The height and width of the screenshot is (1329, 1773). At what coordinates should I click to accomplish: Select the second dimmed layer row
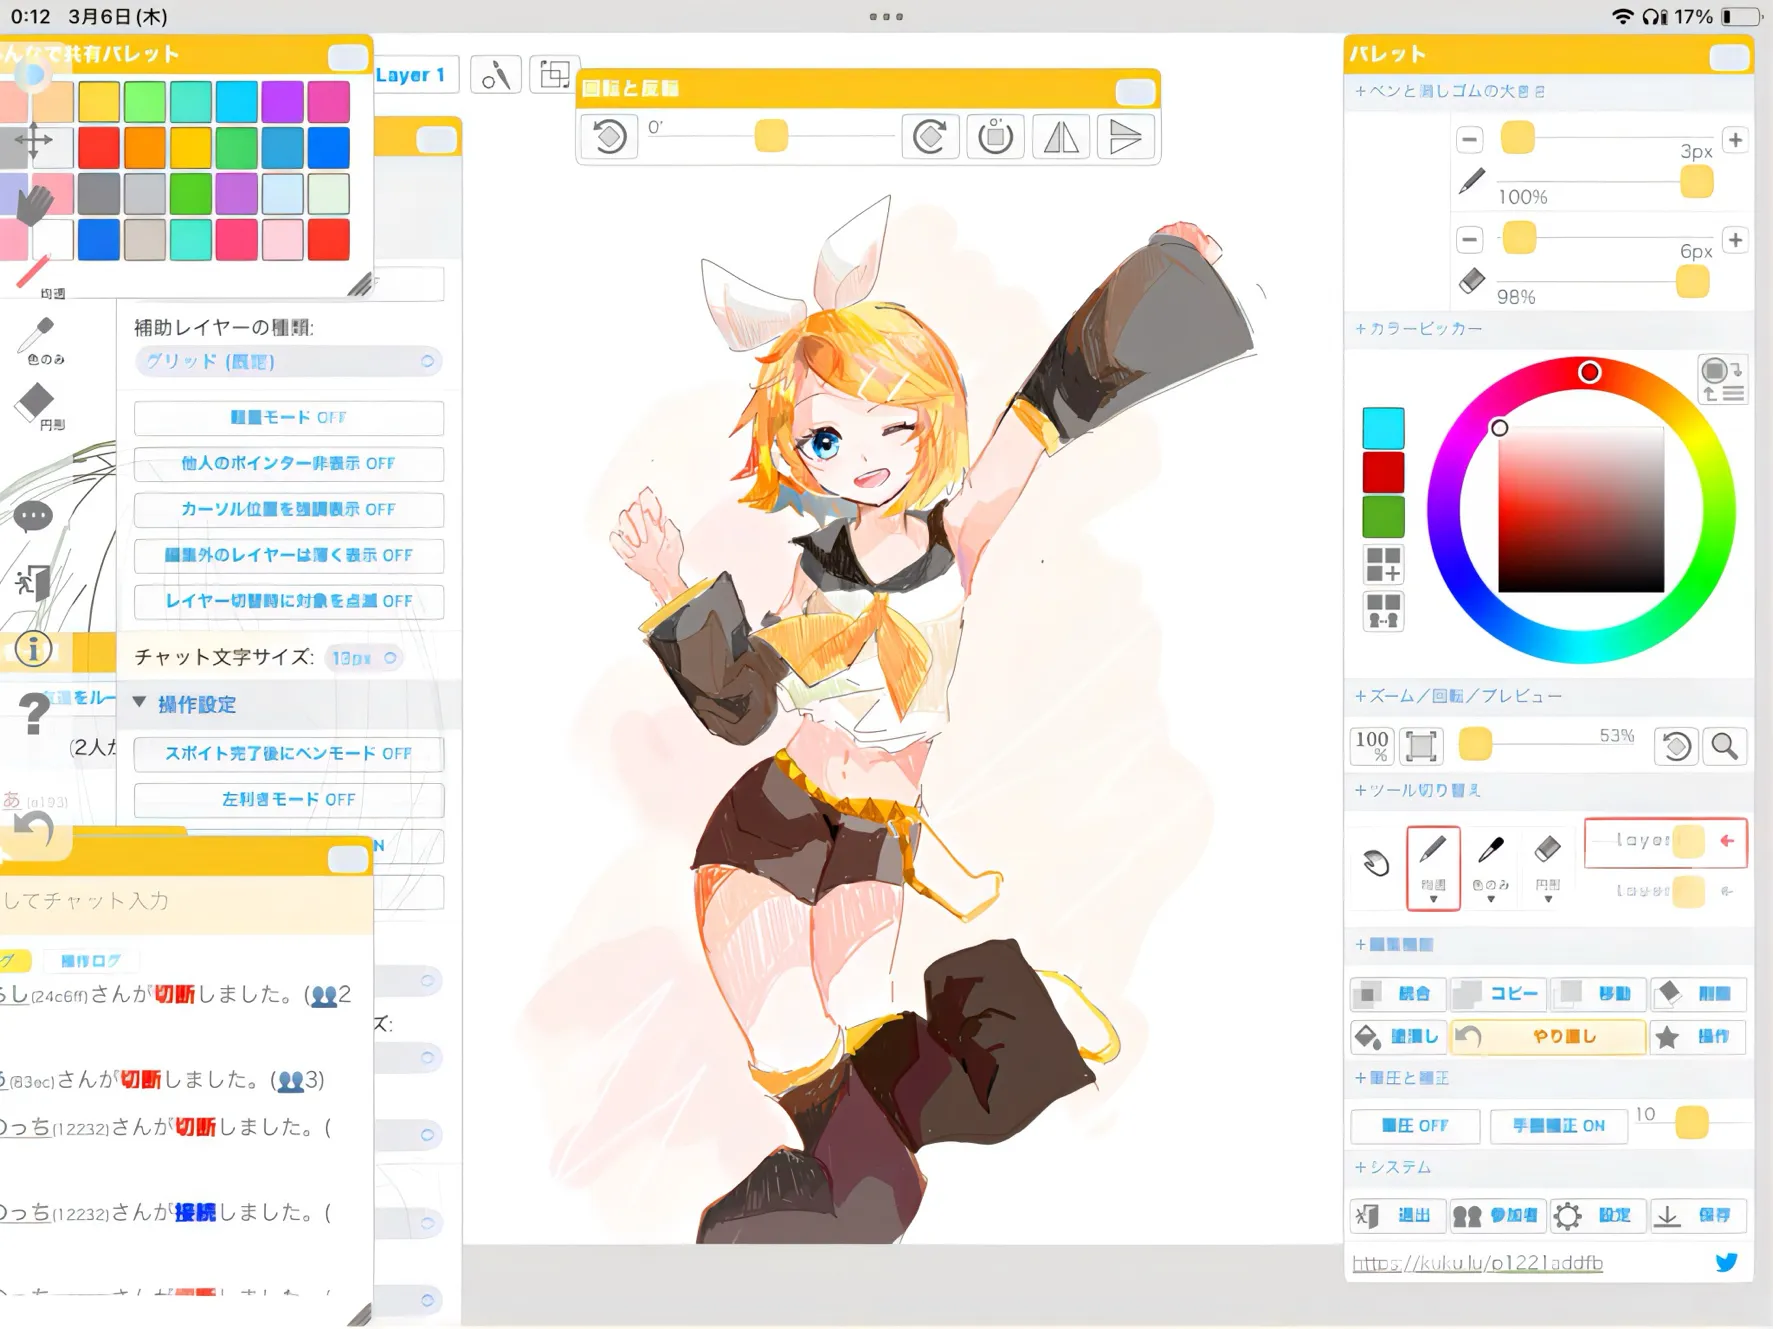1665,890
